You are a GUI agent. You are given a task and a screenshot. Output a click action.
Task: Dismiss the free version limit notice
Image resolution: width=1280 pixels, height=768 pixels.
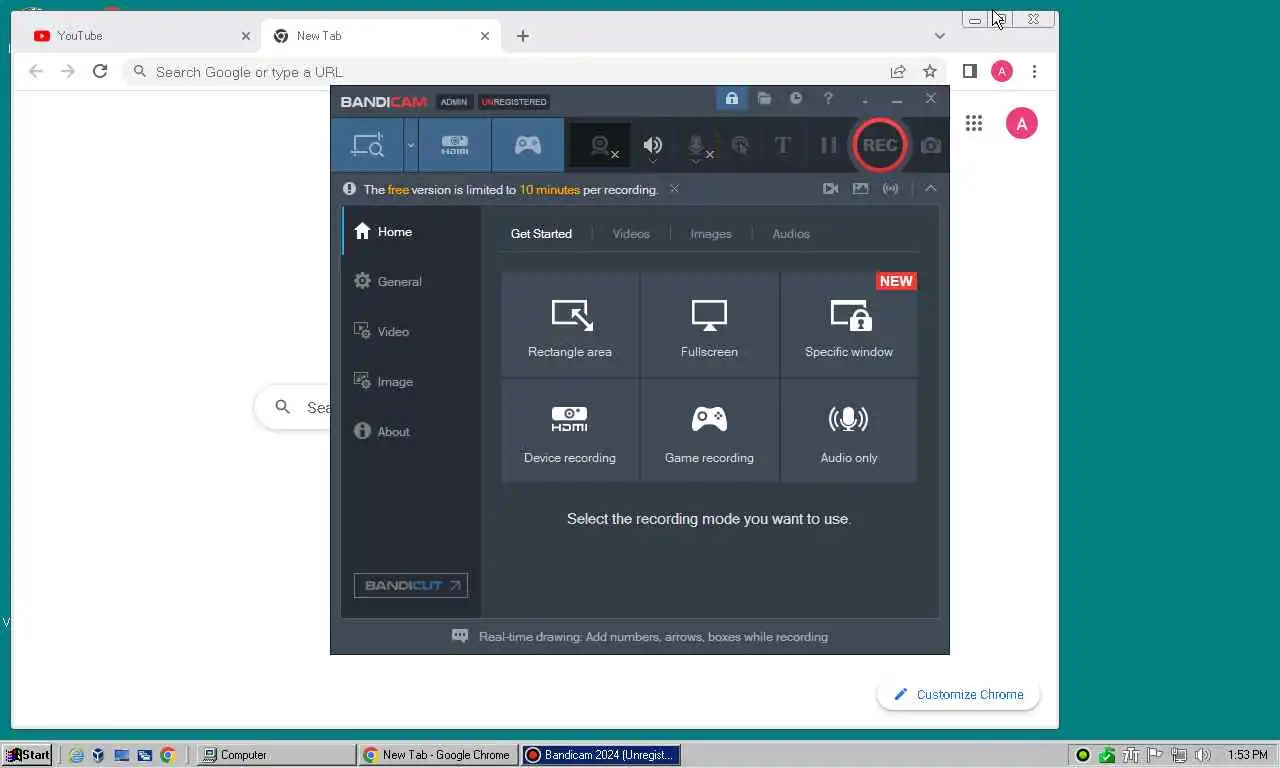click(x=674, y=189)
